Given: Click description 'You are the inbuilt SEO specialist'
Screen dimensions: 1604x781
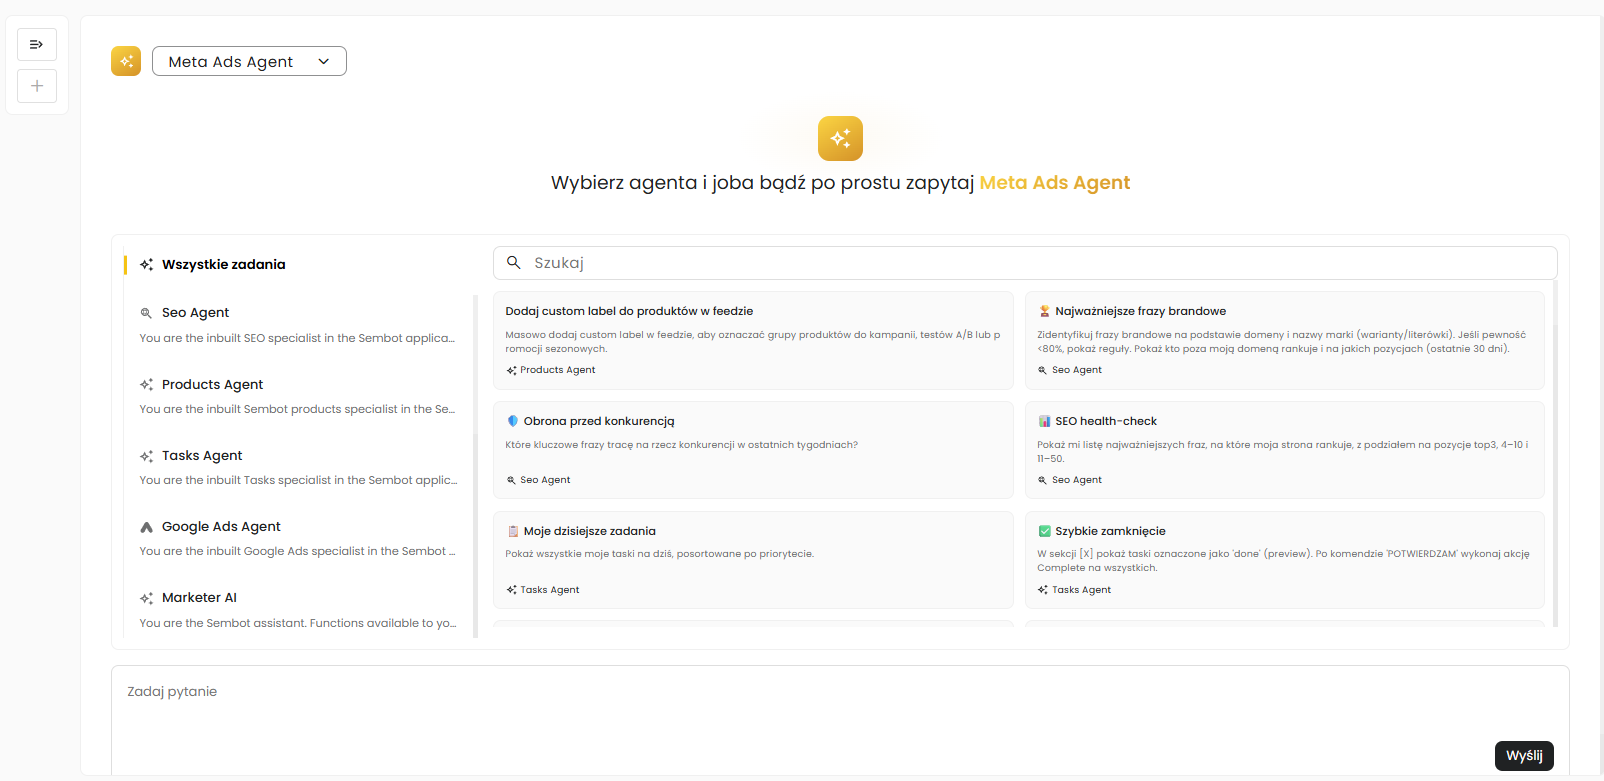Looking at the screenshot, I should 297,338.
